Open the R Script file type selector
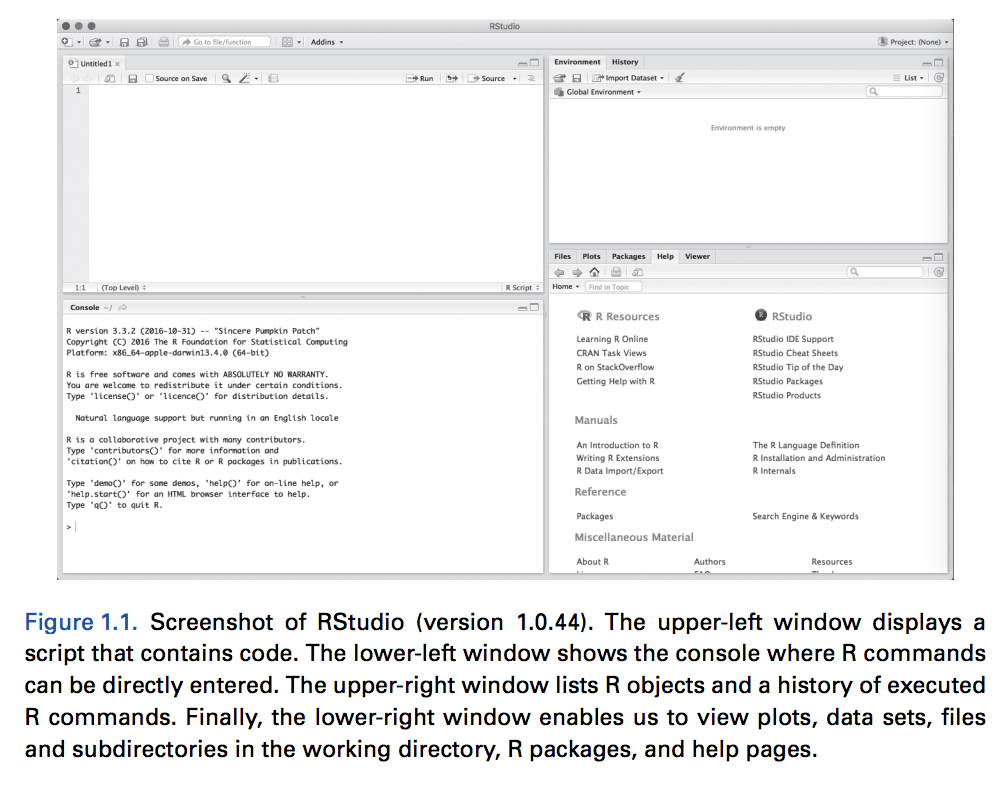The width and height of the screenshot is (1006, 794). click(x=523, y=288)
